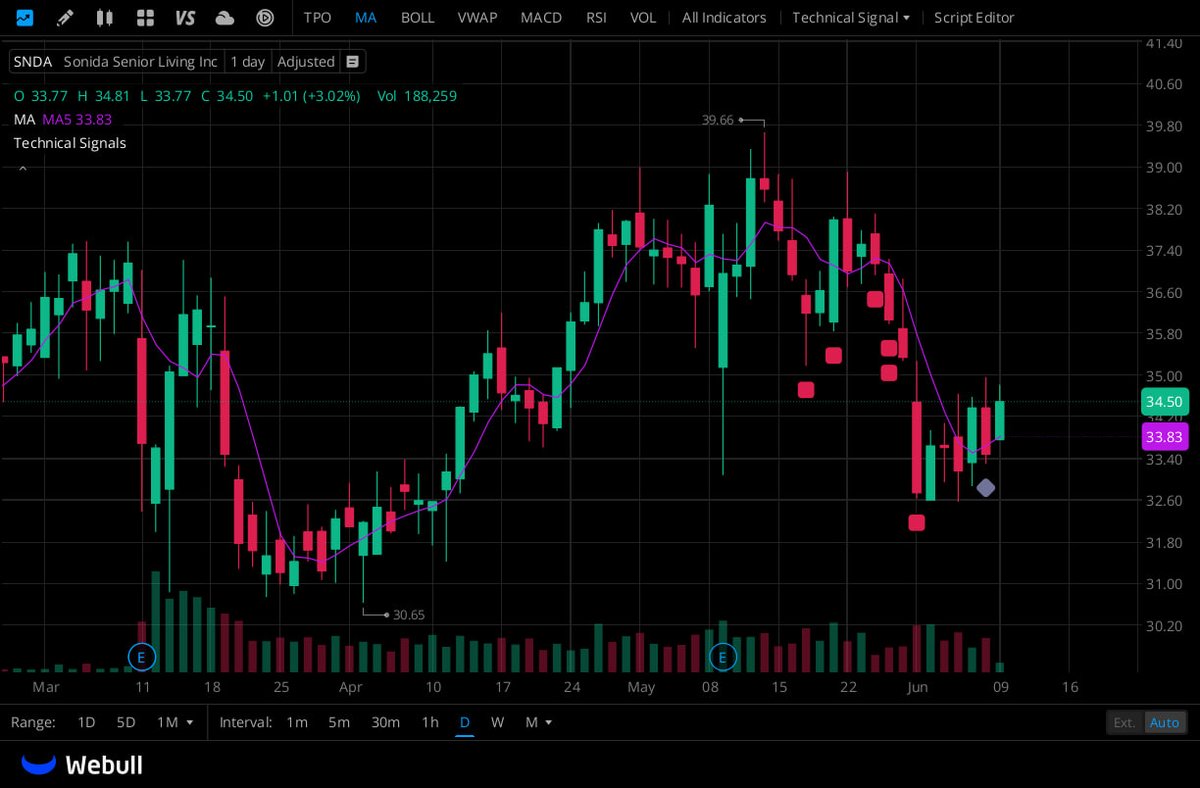Click the 30.65 low price label

point(409,615)
